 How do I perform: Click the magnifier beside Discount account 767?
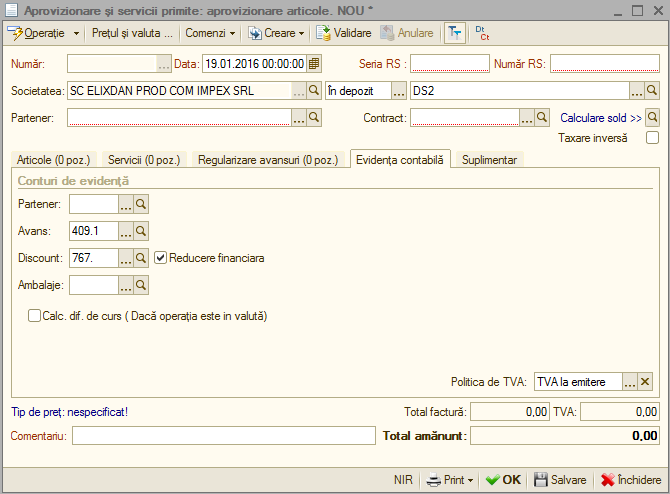point(141,258)
